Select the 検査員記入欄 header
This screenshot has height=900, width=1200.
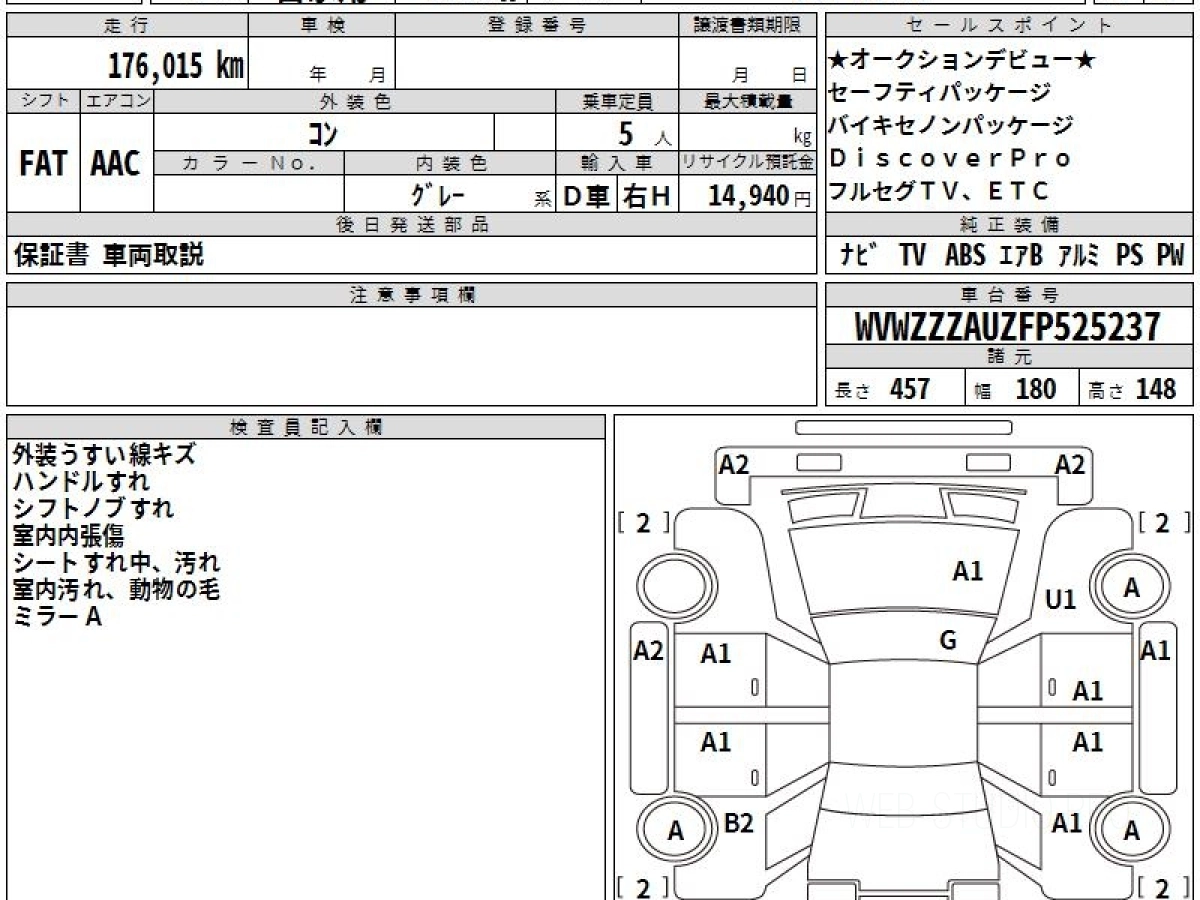306,427
